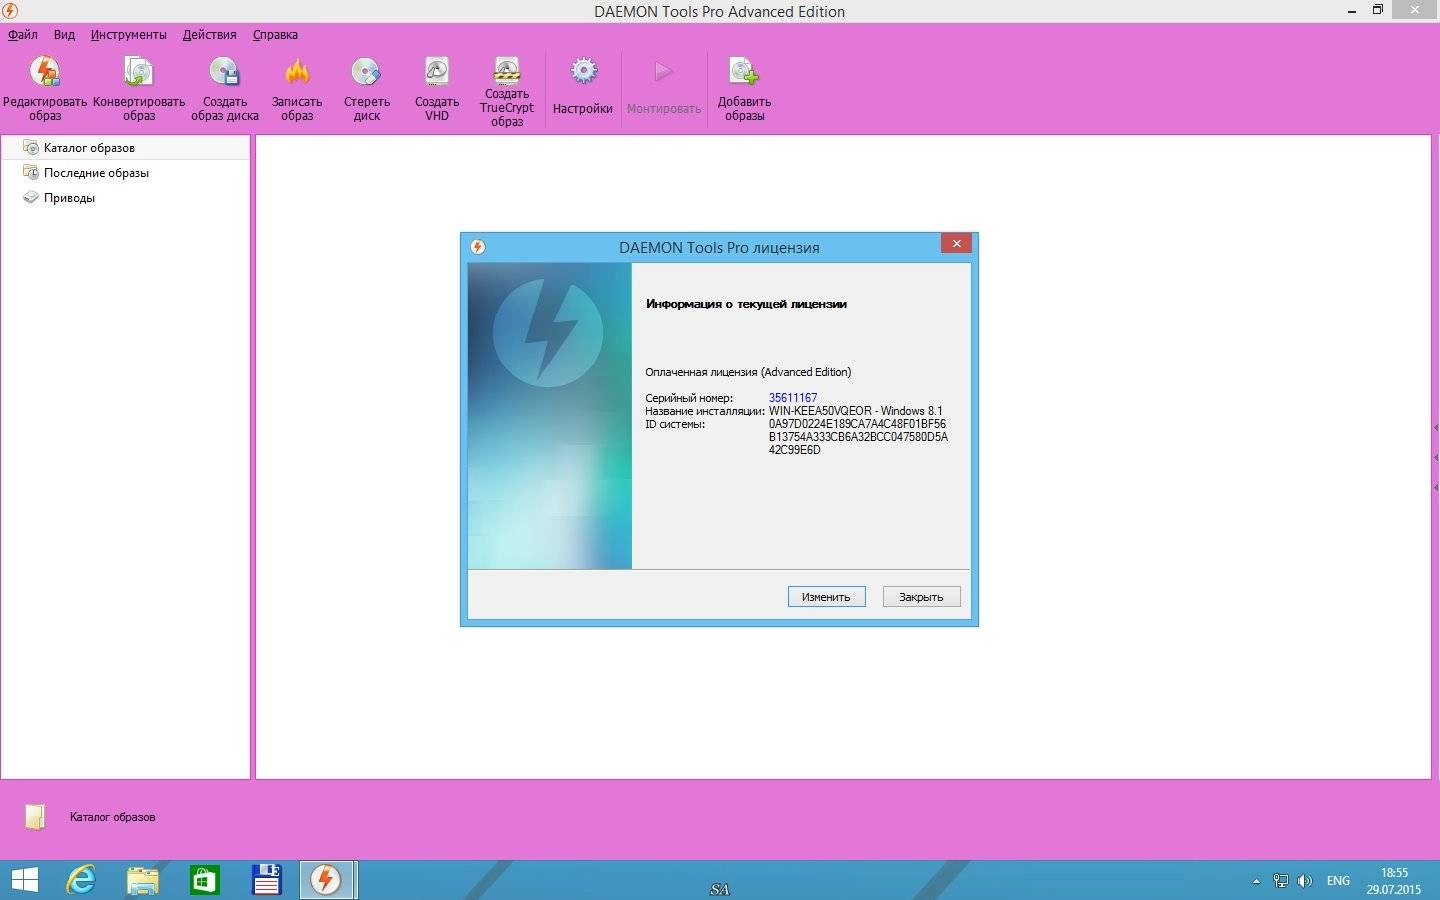Open the Windows Store taskbar icon
1440x900 pixels.
click(x=205, y=880)
